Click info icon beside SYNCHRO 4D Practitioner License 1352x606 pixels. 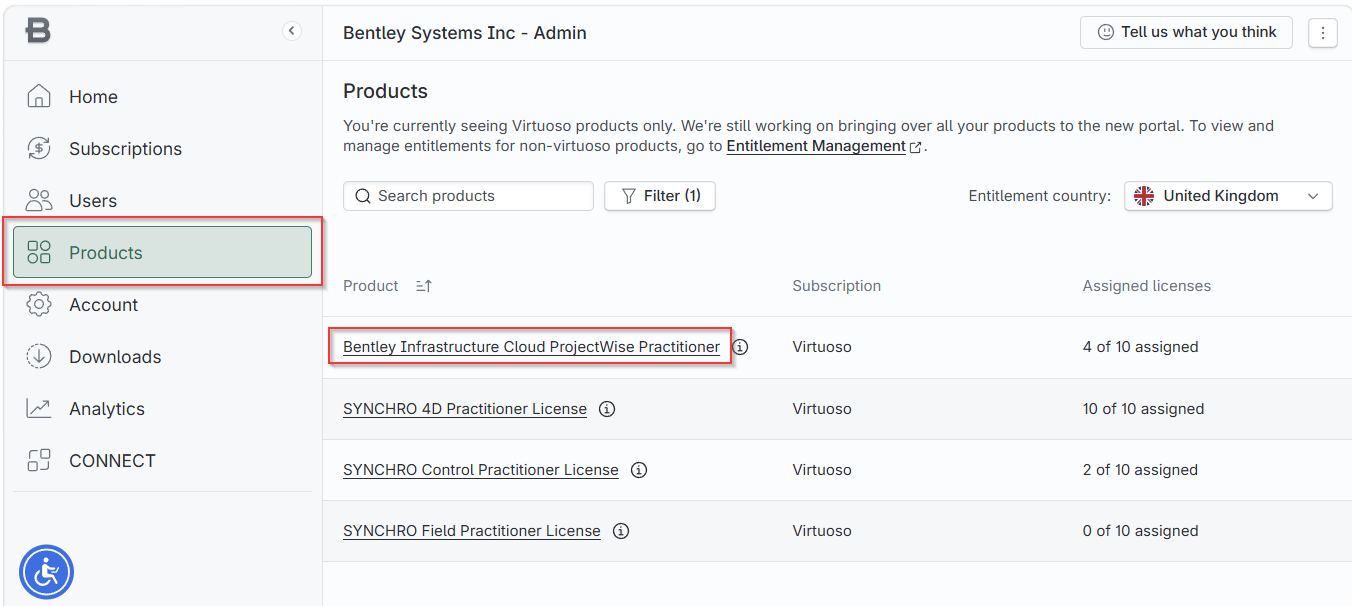pyautogui.click(x=606, y=408)
